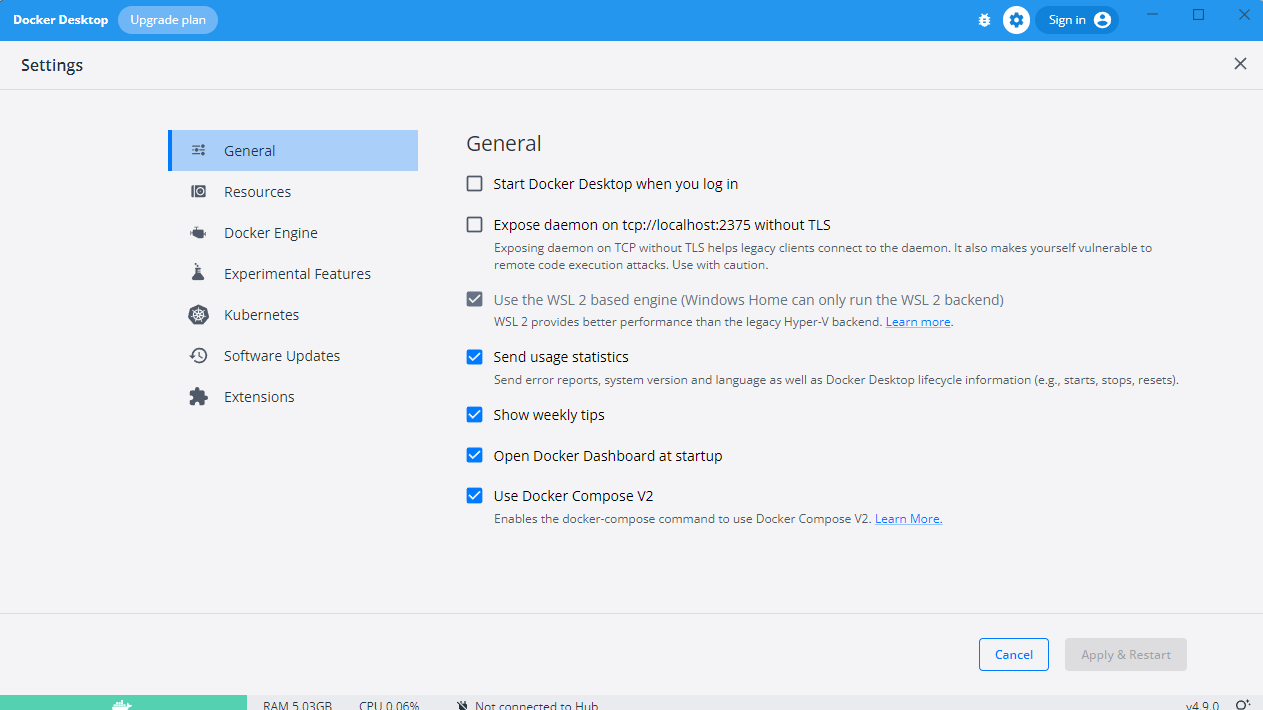Open the troubleshoot bug icon in title bar
Screen dimensions: 1263x710
tap(984, 19)
